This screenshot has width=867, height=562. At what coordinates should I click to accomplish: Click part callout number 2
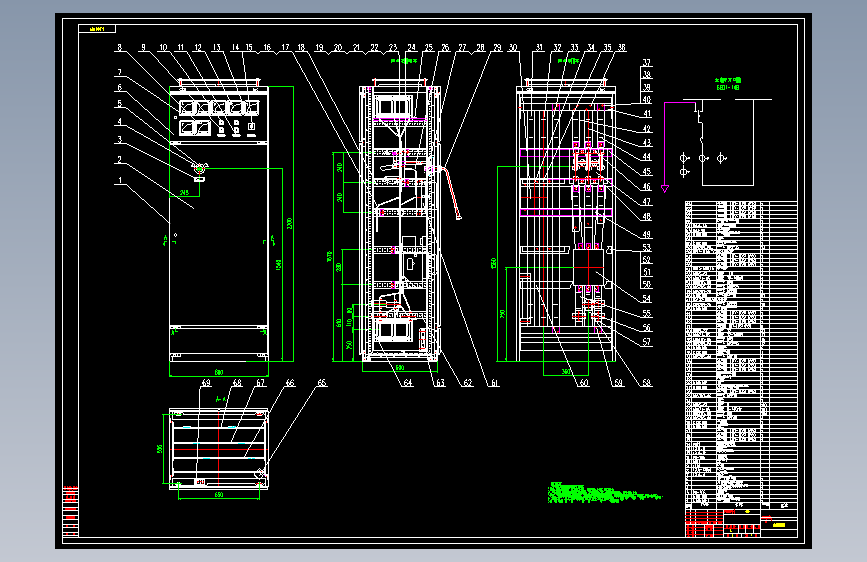119,160
